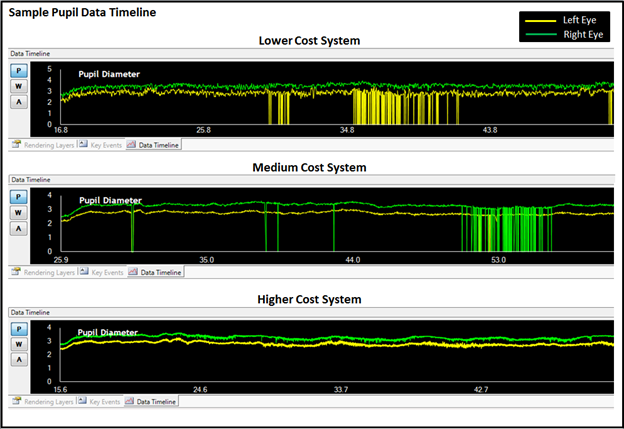Click the Right Eye legend label
Screen dimensions: 624x429
[583, 35]
